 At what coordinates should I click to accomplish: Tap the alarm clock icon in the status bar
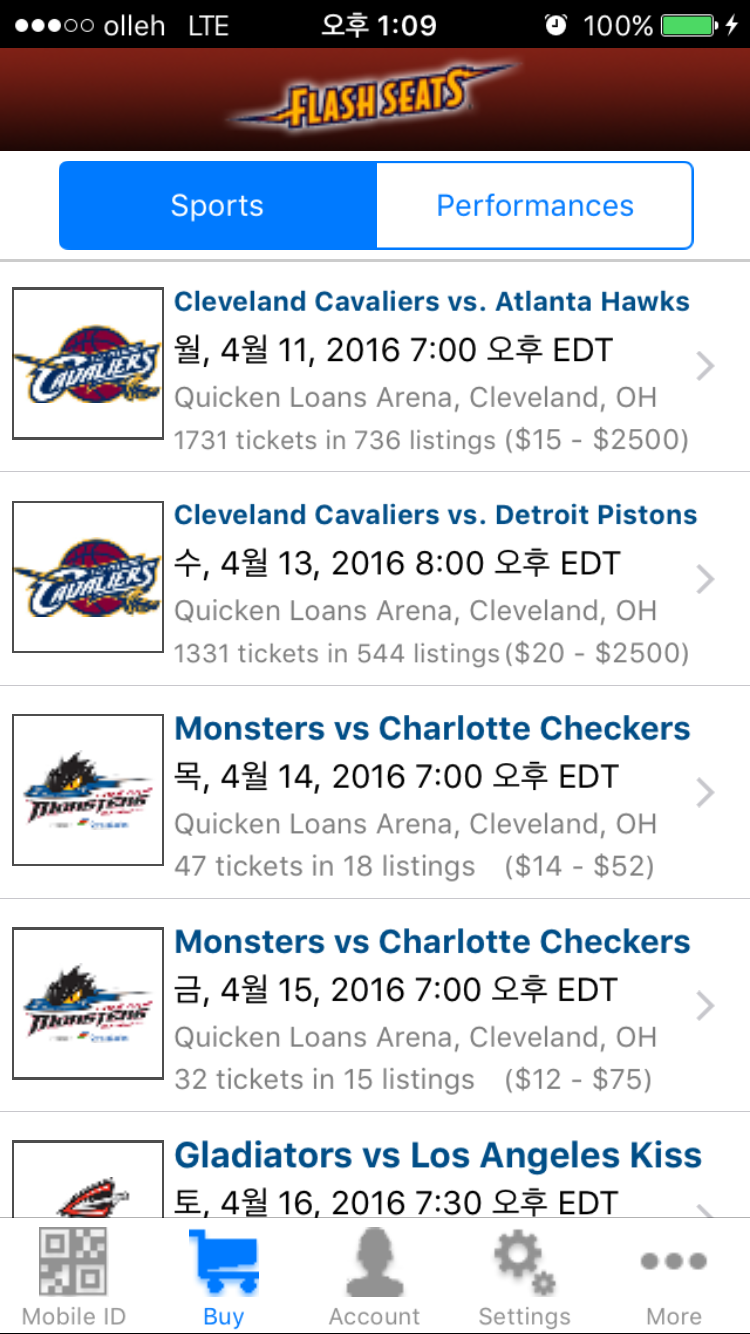(556, 25)
